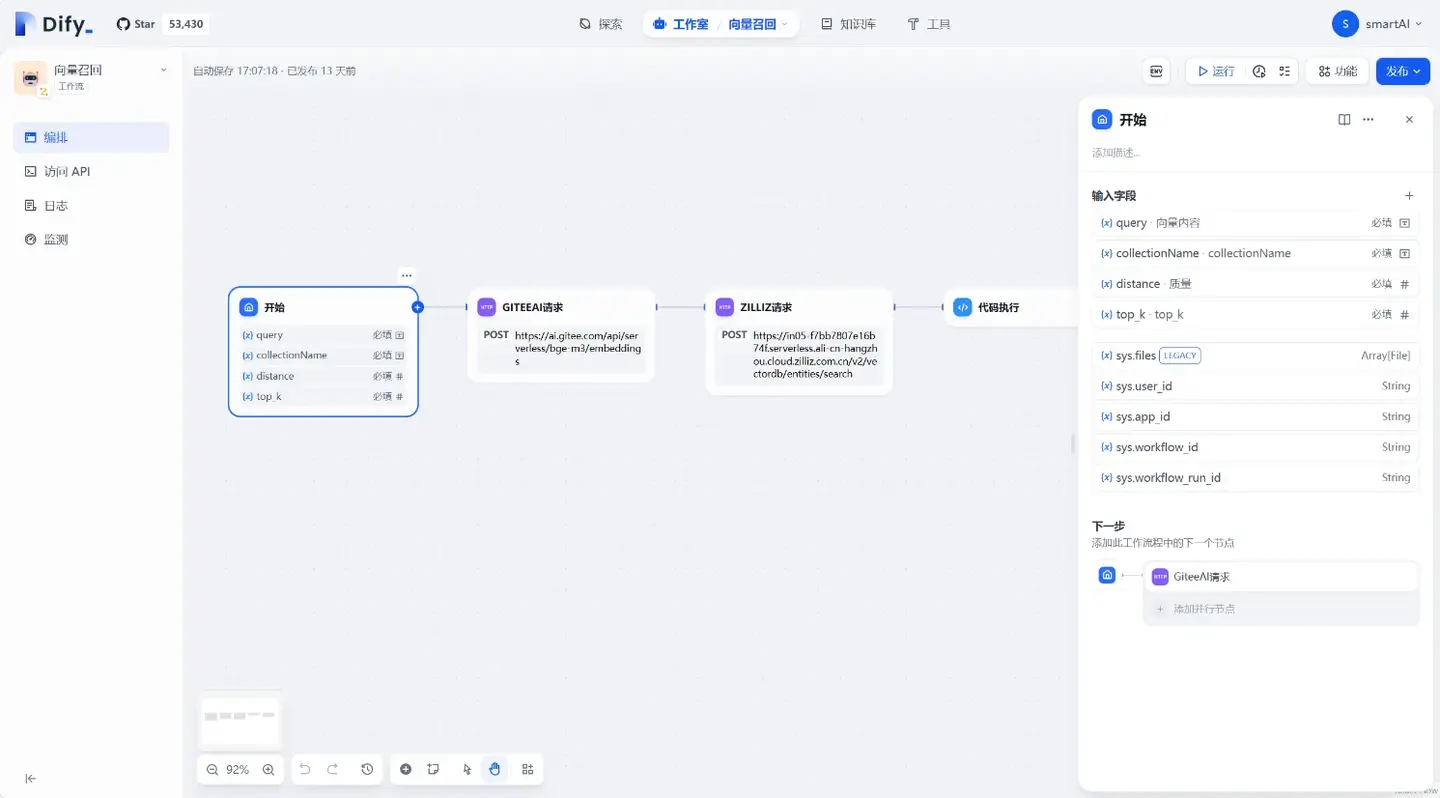The image size is (1440, 798).
Task: Click the undo icon in bottom toolbar
Action: pyautogui.click(x=305, y=769)
